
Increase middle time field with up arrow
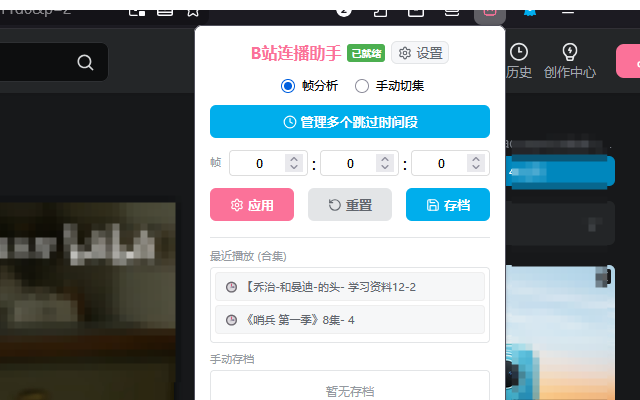pos(385,159)
